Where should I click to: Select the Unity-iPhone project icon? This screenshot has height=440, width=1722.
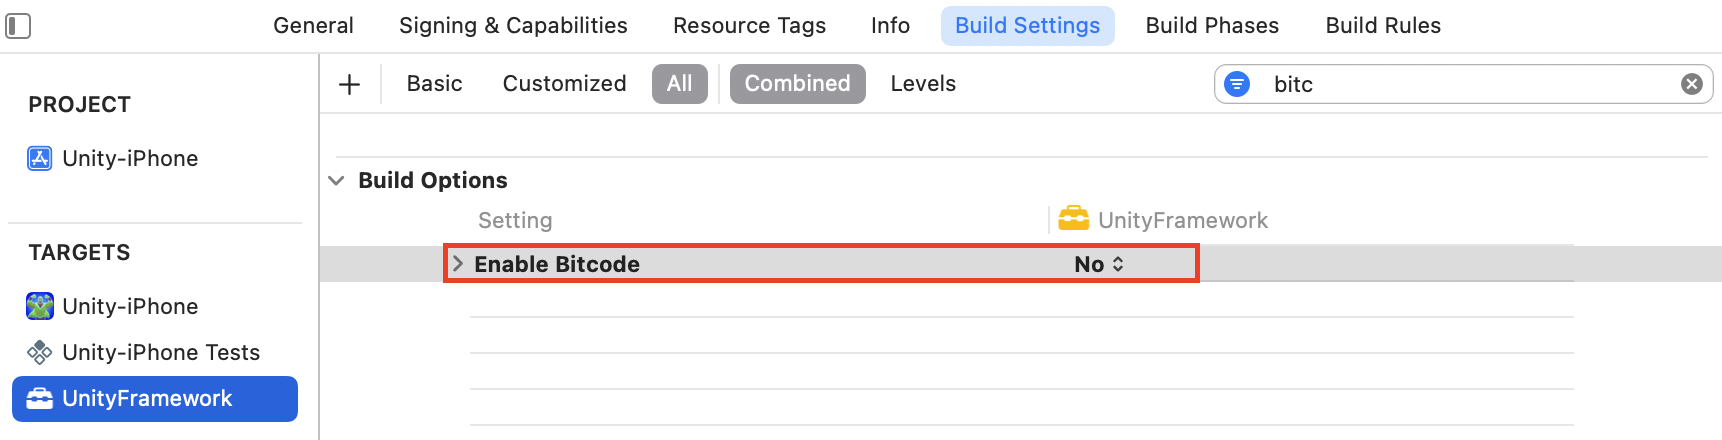(40, 159)
